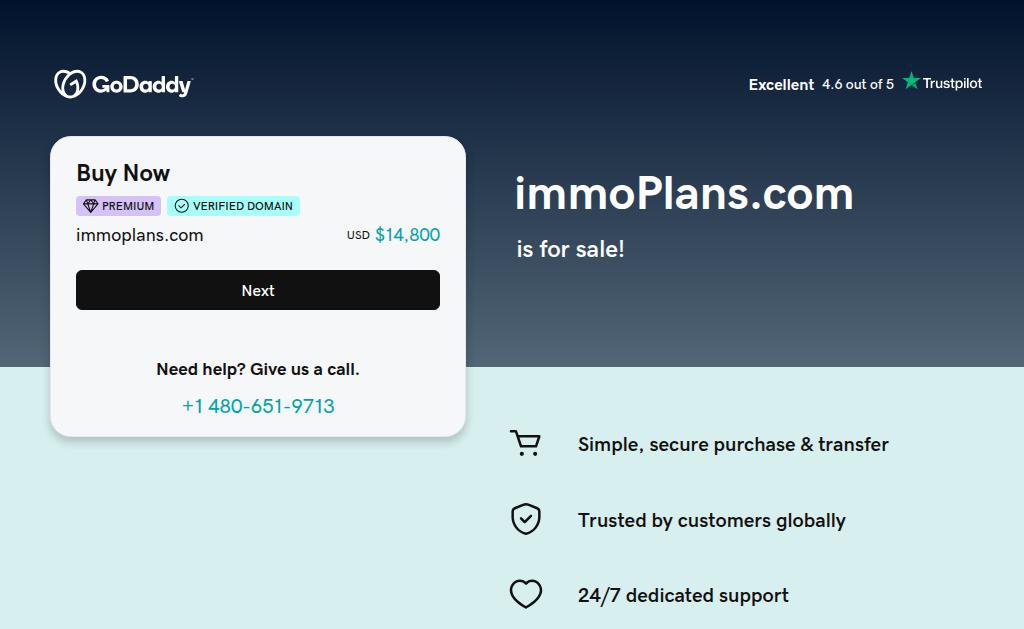
Task: Click the green Trustpilot star icon
Action: pyautogui.click(x=911, y=81)
